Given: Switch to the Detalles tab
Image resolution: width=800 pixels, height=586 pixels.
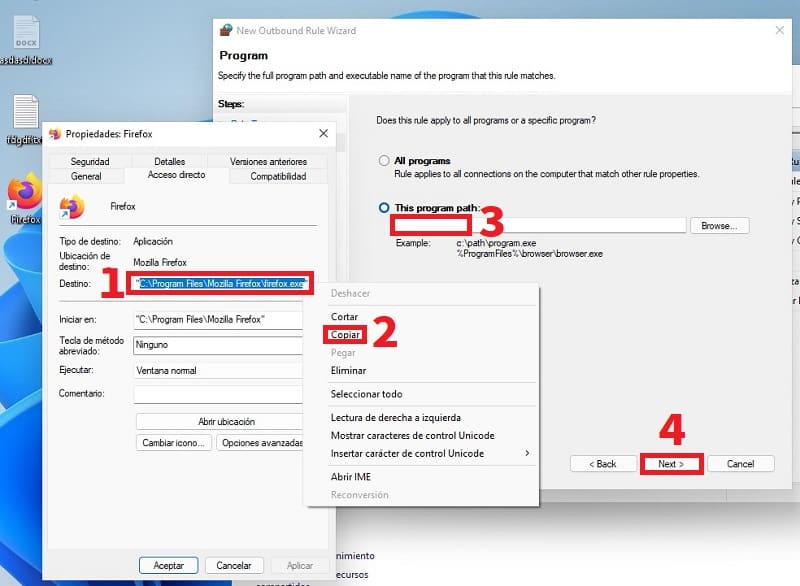Looking at the screenshot, I should pos(169,161).
